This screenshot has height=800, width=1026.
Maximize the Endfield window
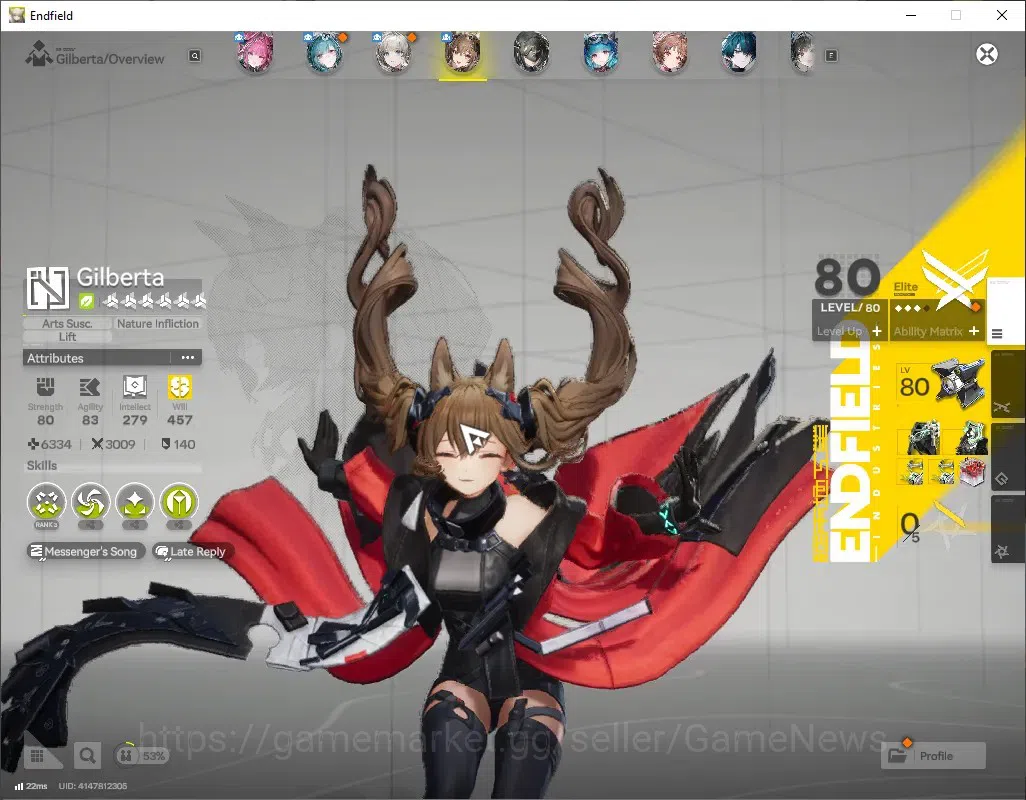pos(955,15)
